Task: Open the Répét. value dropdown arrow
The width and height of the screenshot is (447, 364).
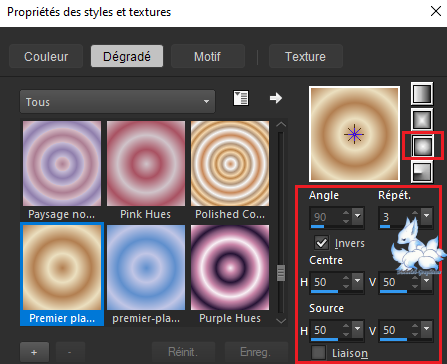Action: tap(427, 216)
